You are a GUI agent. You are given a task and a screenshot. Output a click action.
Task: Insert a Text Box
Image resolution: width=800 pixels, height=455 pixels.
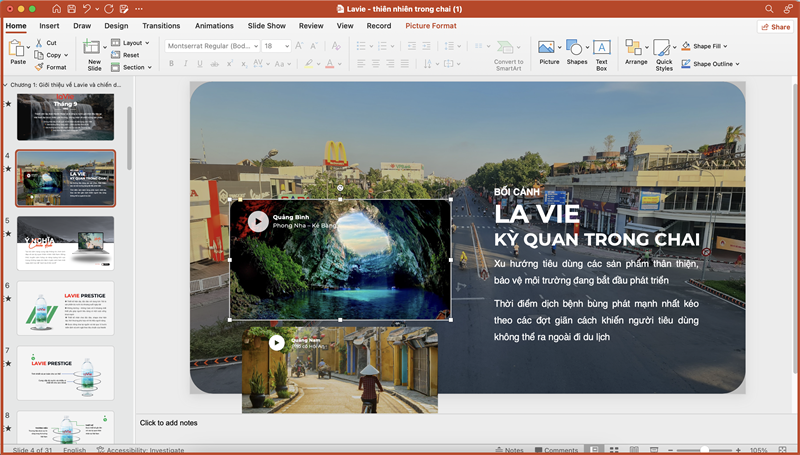tap(601, 50)
